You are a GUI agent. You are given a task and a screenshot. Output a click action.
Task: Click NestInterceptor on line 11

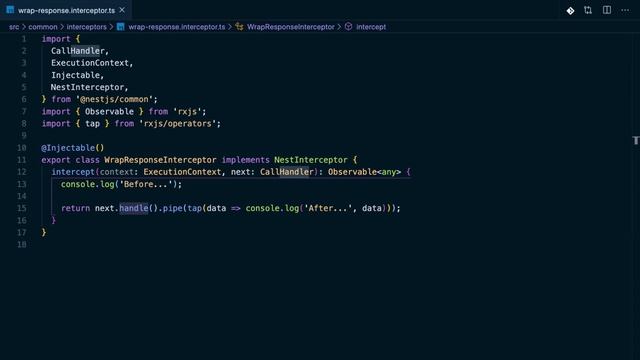click(311, 160)
